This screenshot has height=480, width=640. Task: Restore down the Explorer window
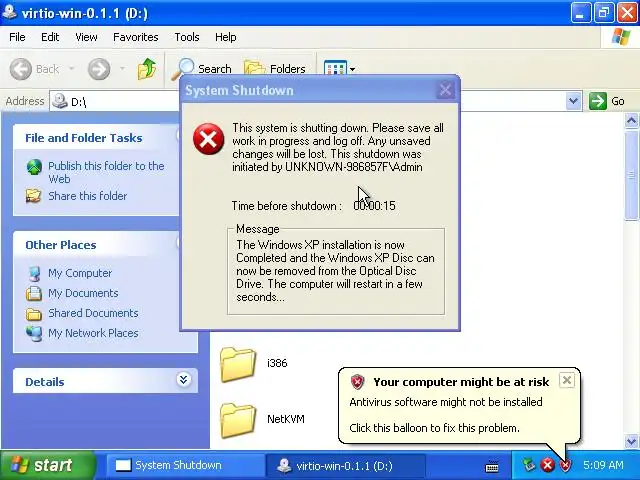604,13
